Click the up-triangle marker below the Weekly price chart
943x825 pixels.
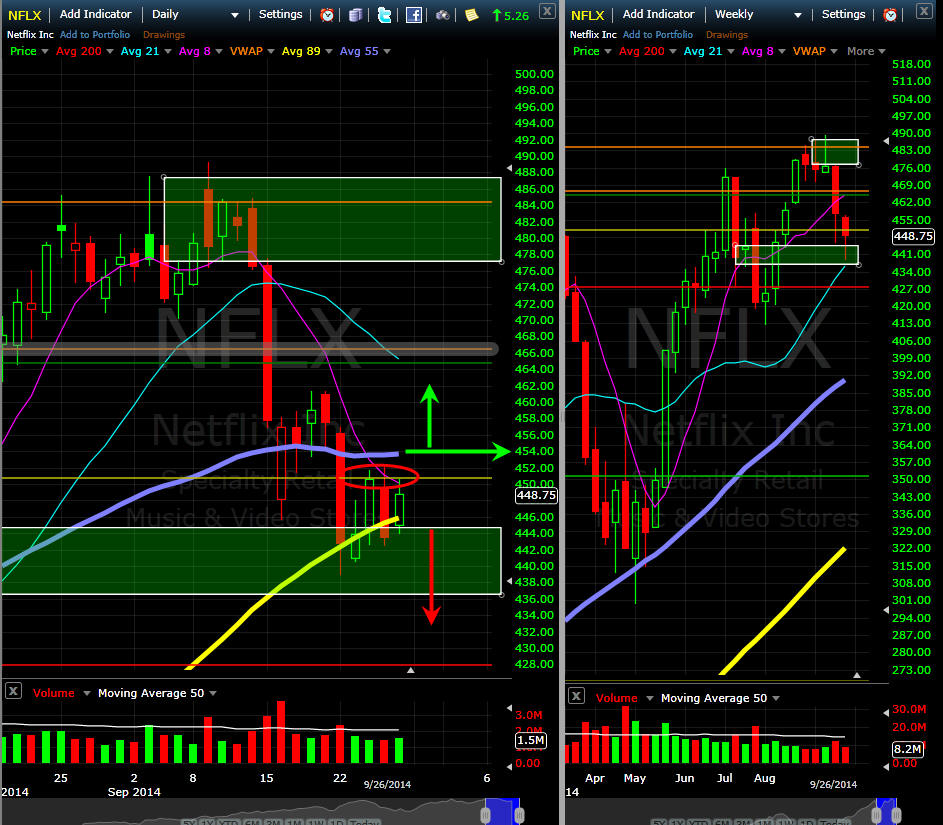click(x=857, y=675)
